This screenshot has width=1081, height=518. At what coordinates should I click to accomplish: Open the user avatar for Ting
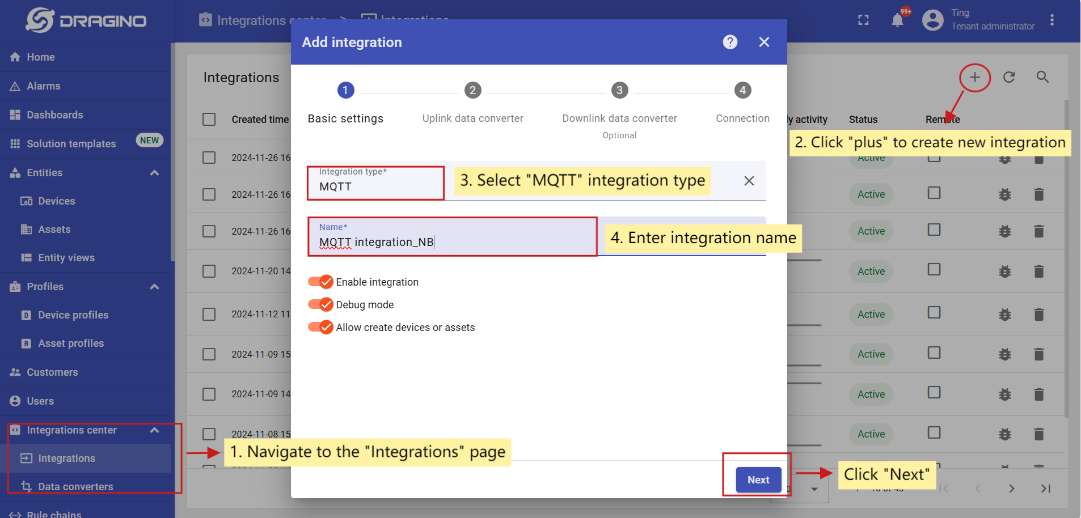(933, 20)
